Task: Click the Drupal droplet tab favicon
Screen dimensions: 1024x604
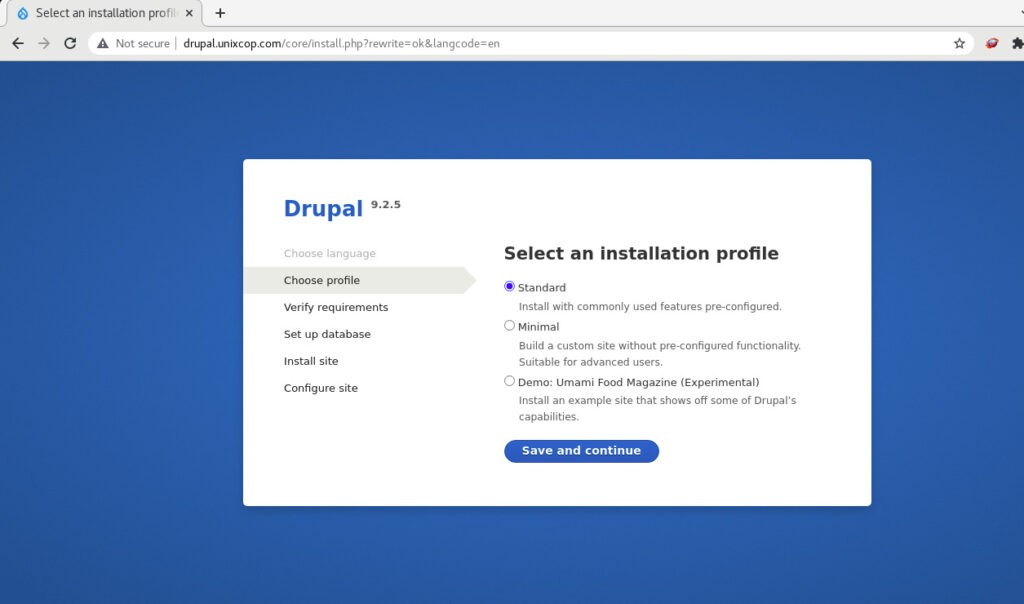Action: pos(22,13)
